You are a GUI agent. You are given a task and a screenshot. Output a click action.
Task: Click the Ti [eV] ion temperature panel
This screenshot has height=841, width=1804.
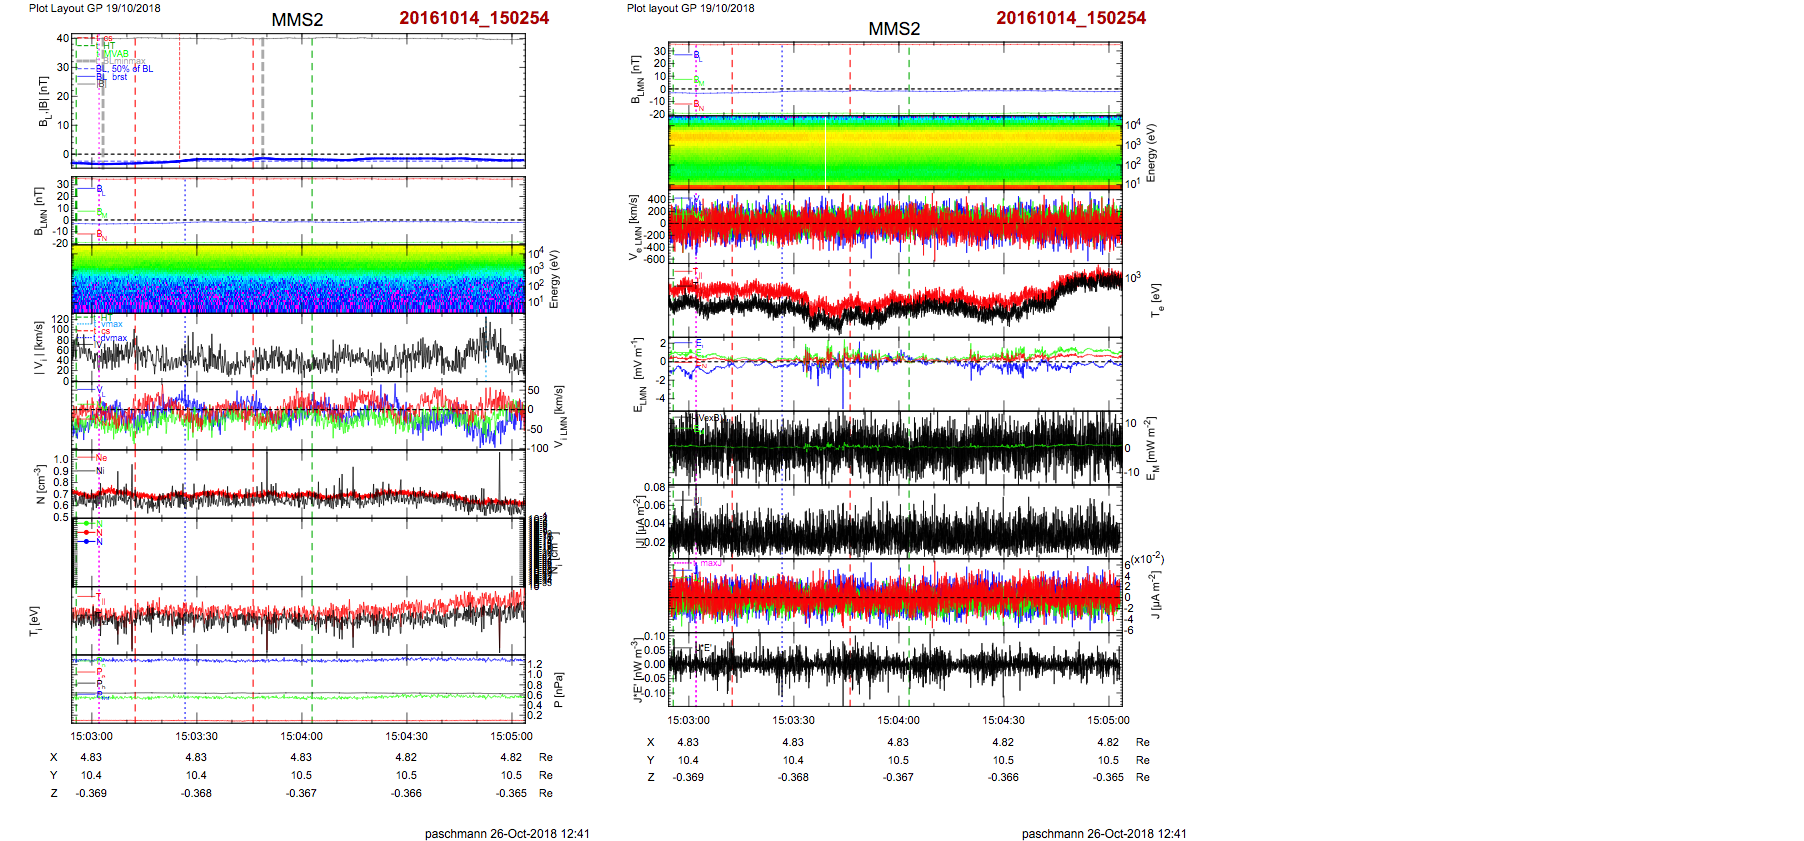298,620
